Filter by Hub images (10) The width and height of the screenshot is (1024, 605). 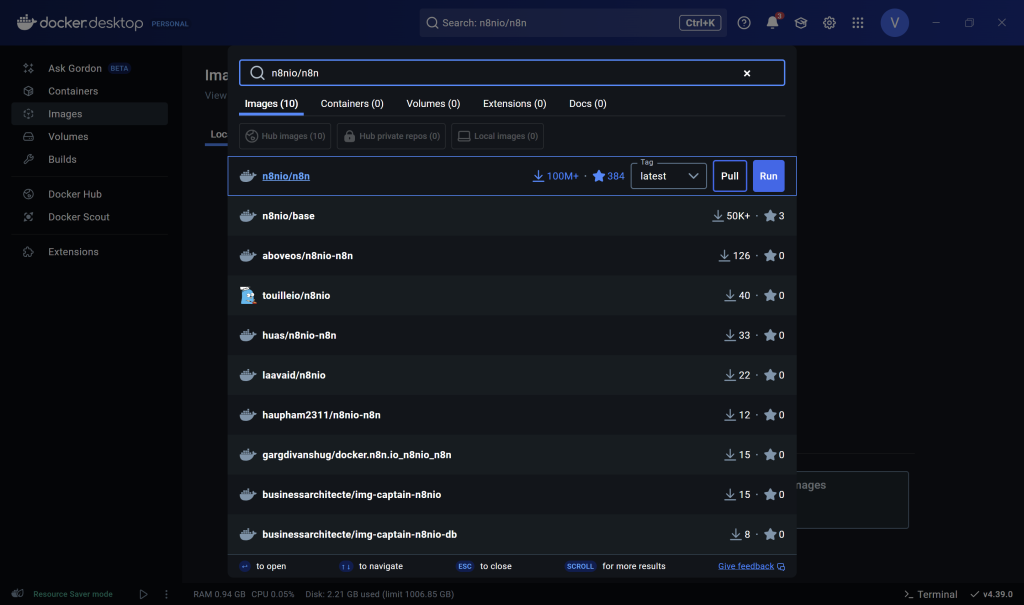click(x=285, y=136)
